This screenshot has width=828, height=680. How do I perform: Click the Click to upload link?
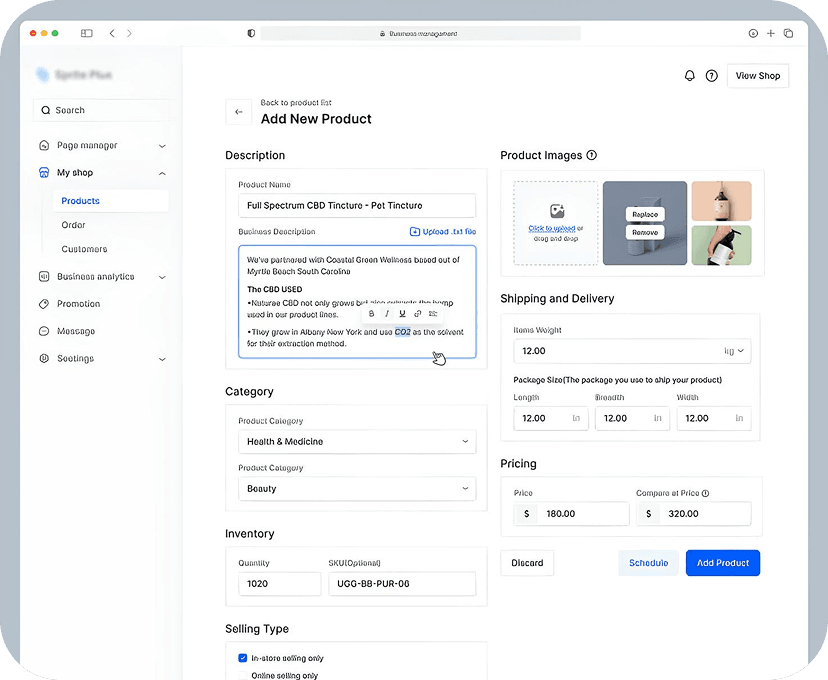coord(552,228)
